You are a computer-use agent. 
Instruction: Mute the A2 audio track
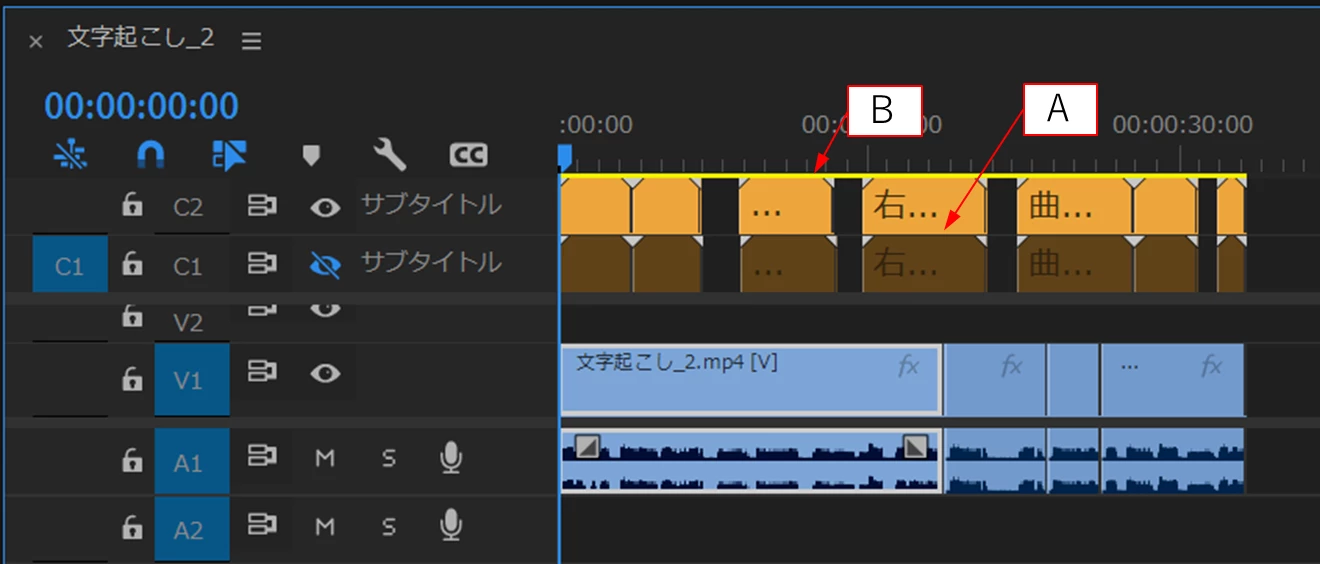[x=324, y=526]
